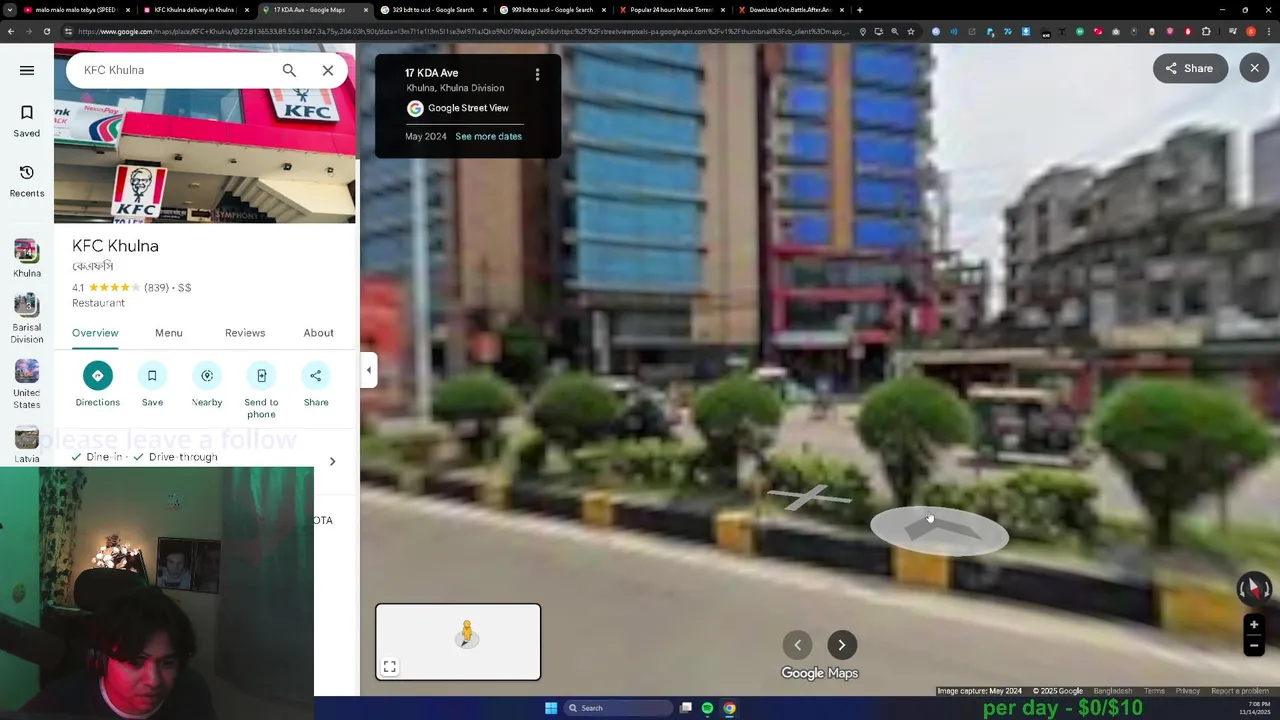Screen dimensions: 1280x720
Task: Click the pegman in the minimap
Action: pos(467,633)
